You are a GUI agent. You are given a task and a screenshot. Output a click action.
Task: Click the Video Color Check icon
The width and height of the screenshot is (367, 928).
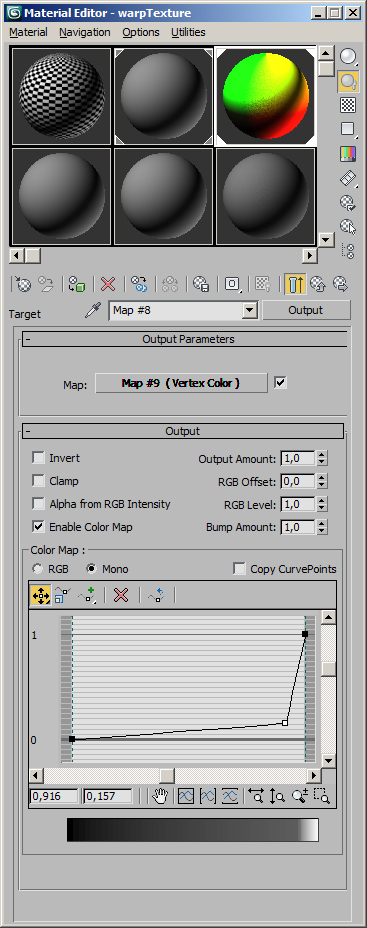tap(349, 154)
